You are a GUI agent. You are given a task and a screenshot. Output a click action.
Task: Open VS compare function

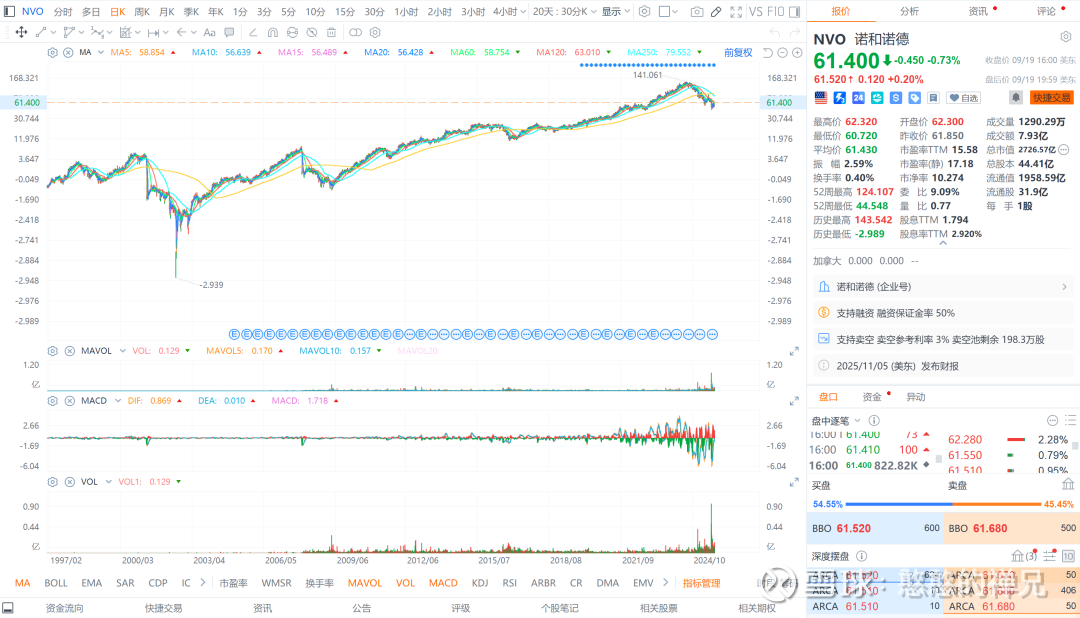coord(756,12)
